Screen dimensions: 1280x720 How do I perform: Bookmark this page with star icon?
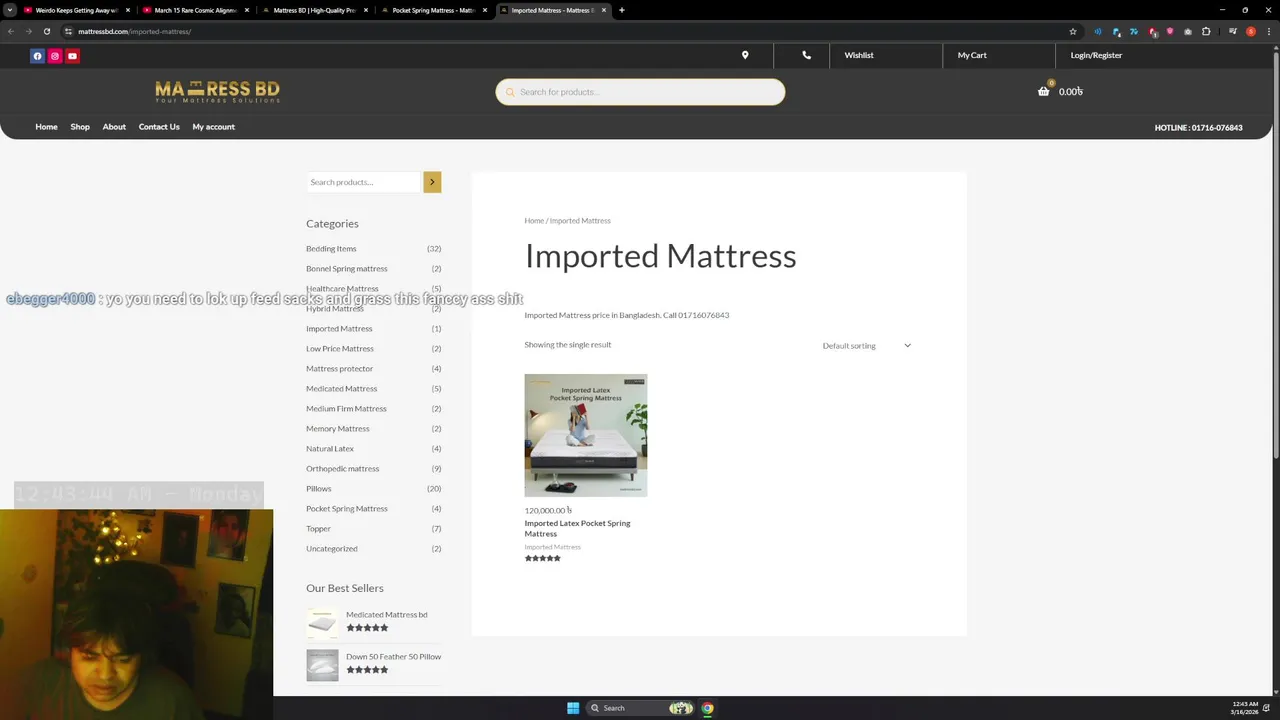(1073, 31)
